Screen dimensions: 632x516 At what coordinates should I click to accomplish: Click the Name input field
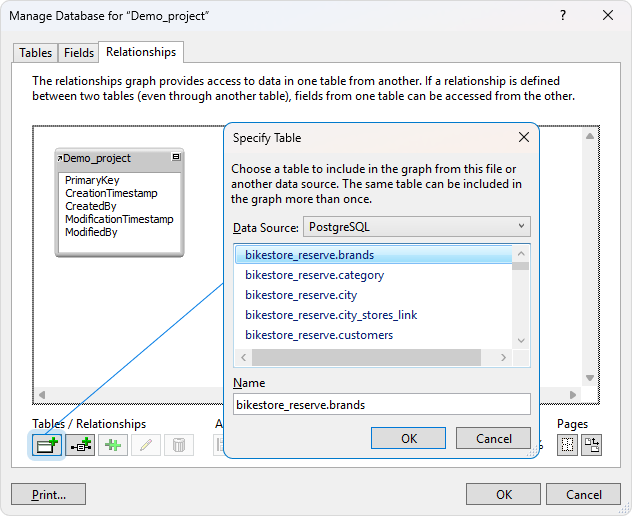click(x=382, y=404)
